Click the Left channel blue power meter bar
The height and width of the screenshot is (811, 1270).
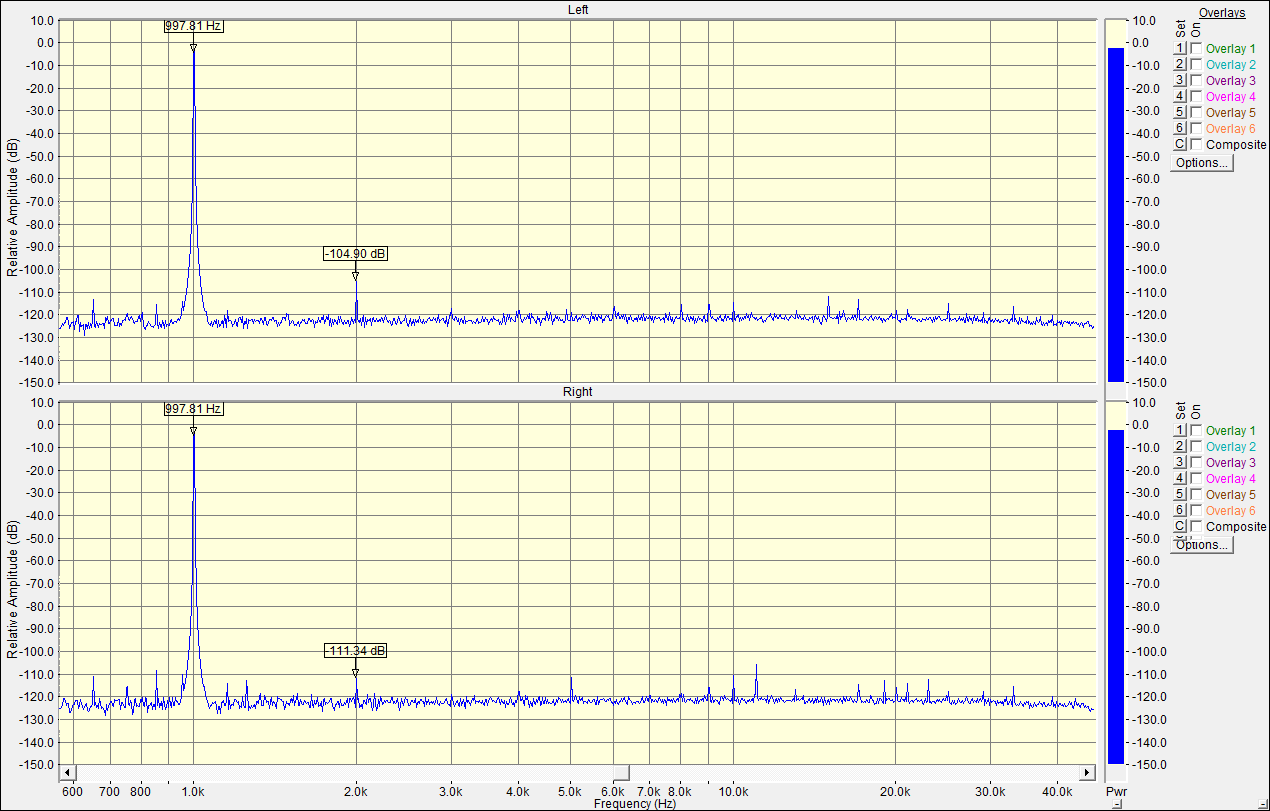[1115, 215]
